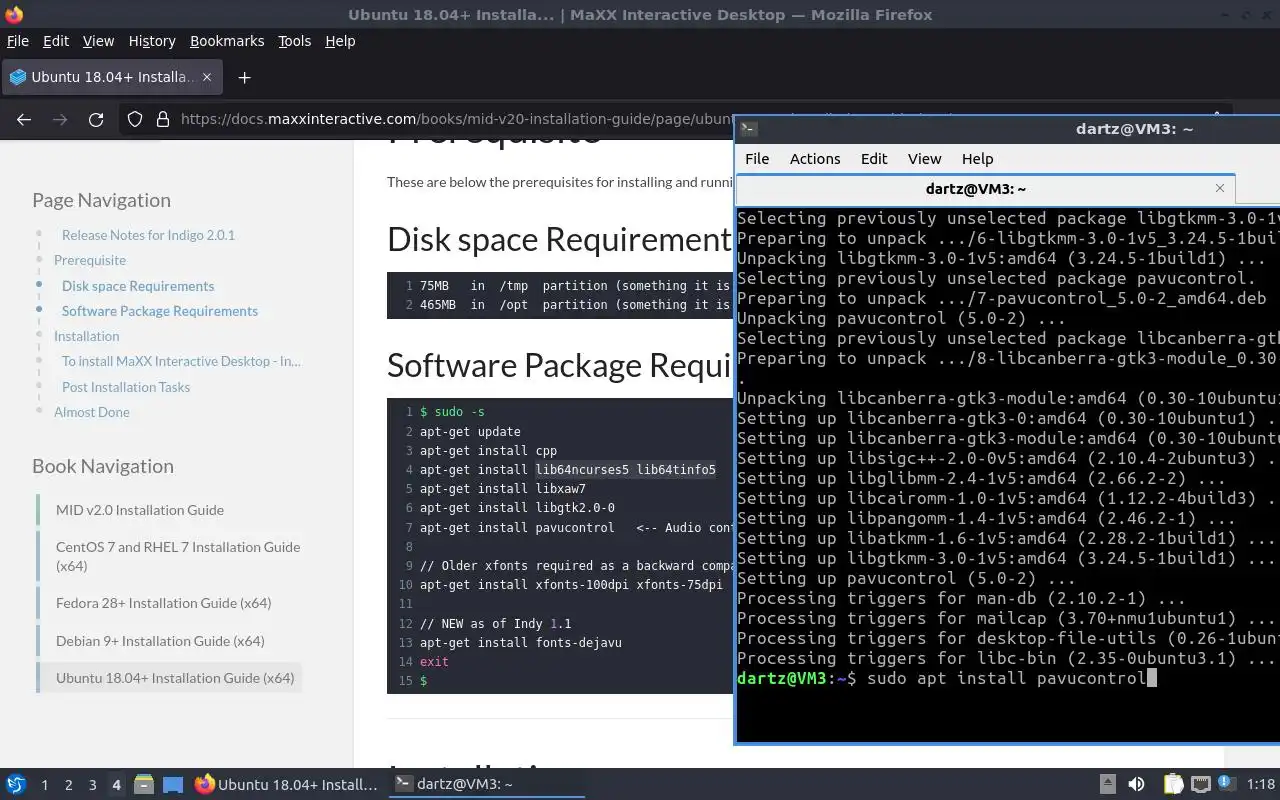Screen dimensions: 1280x800
Task: Click the volume speaker tray icon
Action: pos(1136,784)
